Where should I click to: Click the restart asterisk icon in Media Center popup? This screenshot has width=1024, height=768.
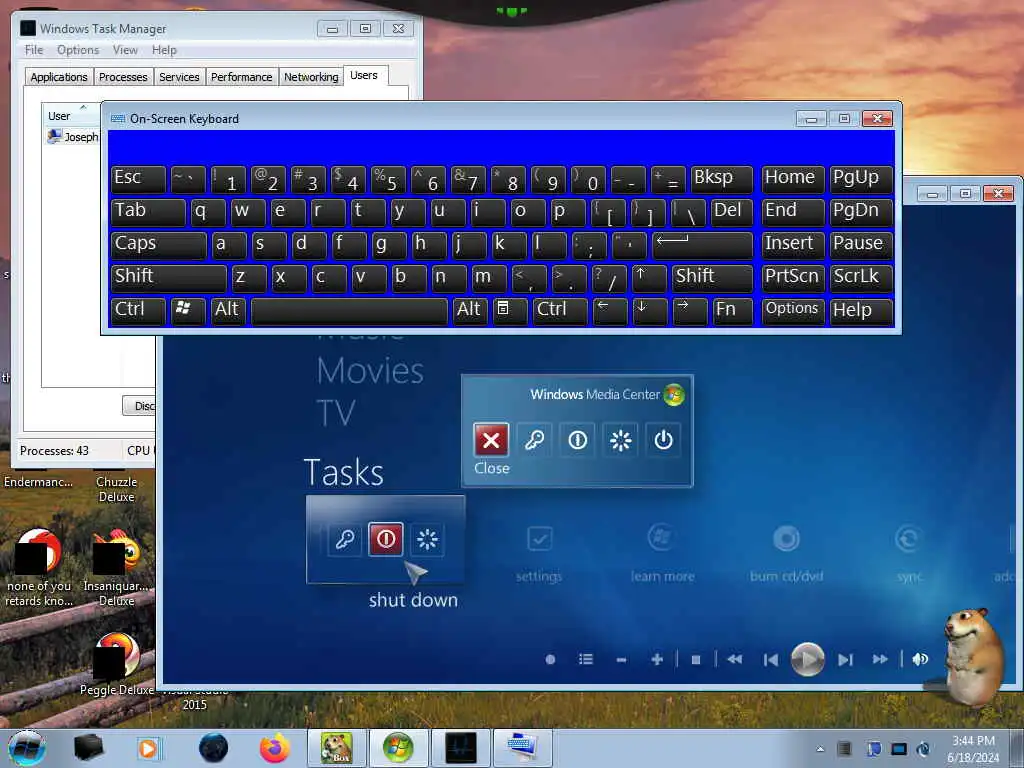[620, 440]
